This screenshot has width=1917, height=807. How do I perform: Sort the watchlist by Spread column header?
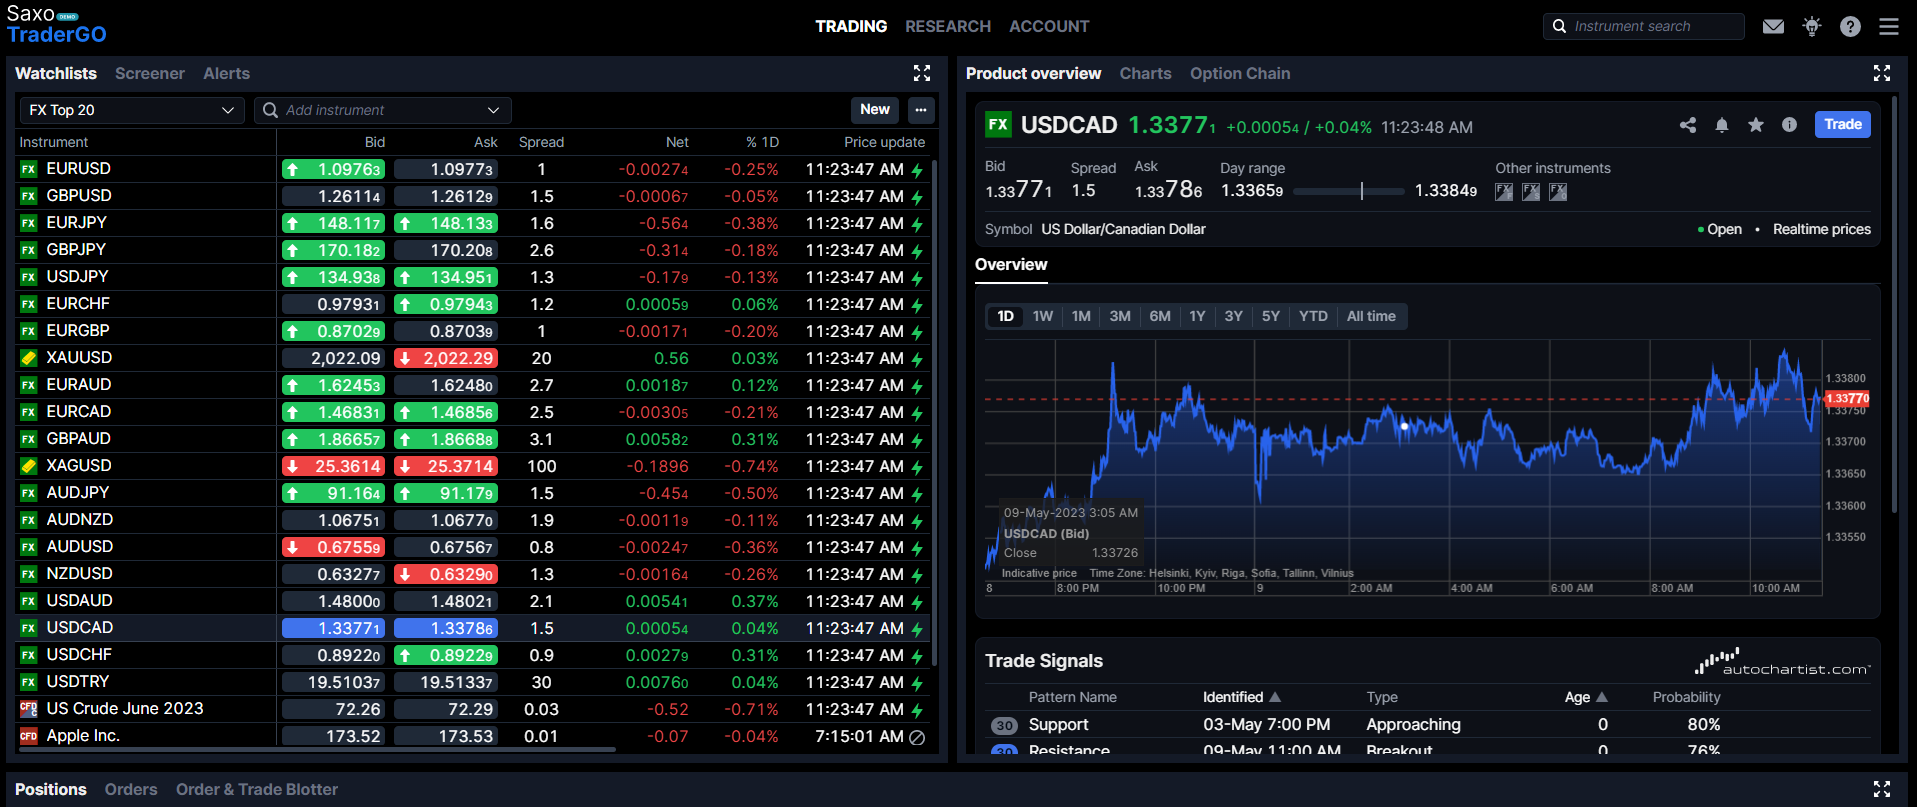541,142
